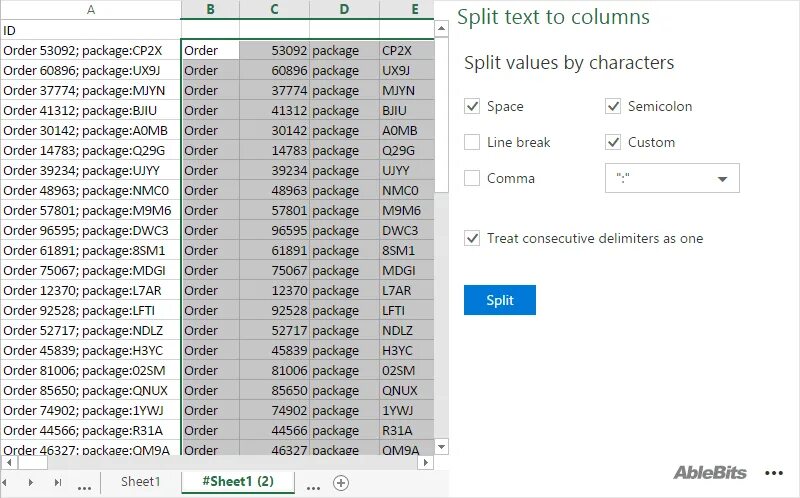Select column D header

344,9
